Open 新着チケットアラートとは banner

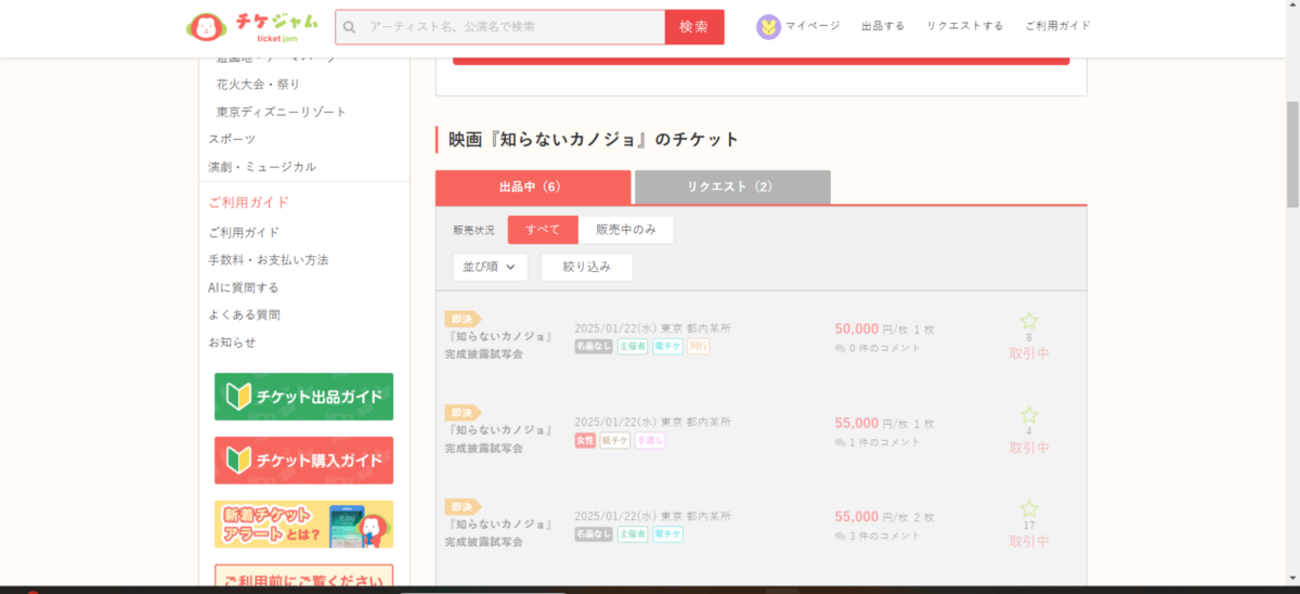pyautogui.click(x=304, y=524)
